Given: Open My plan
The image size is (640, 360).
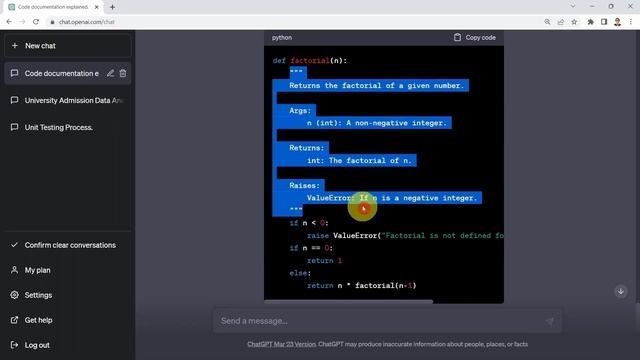Looking at the screenshot, I should click(x=68, y=270).
